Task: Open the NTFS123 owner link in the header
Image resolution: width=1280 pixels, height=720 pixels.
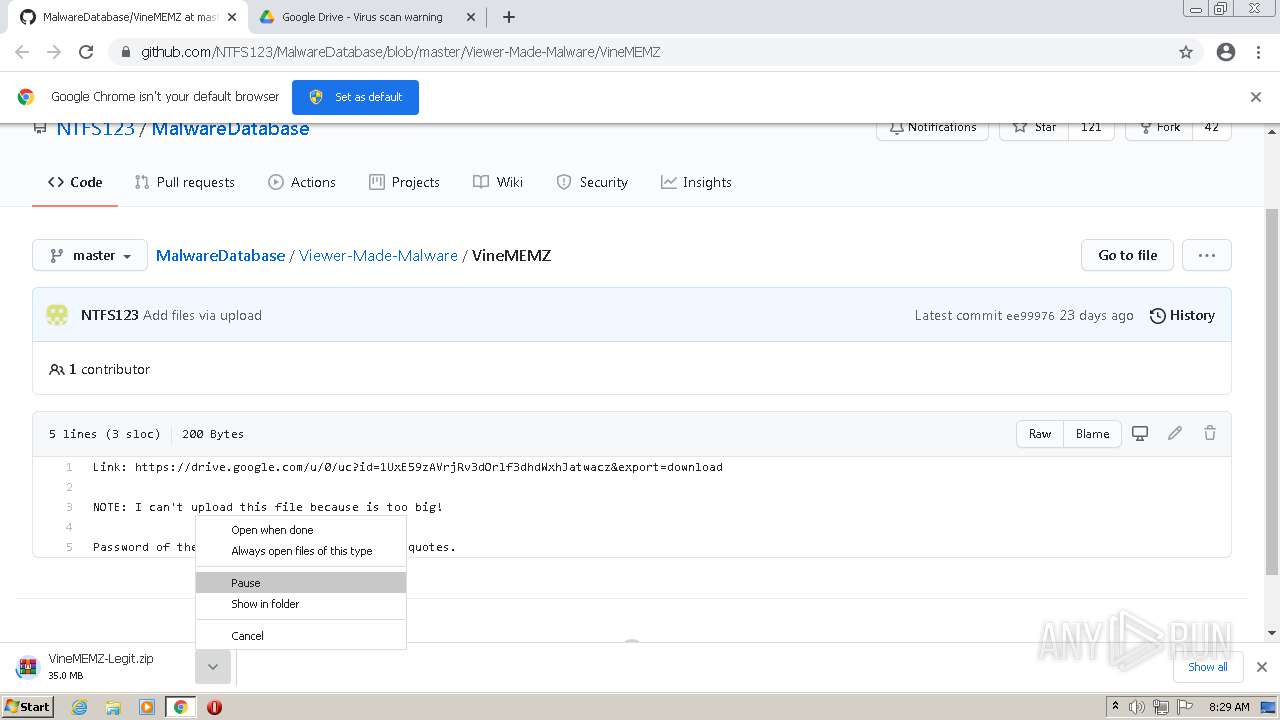Action: (x=95, y=128)
